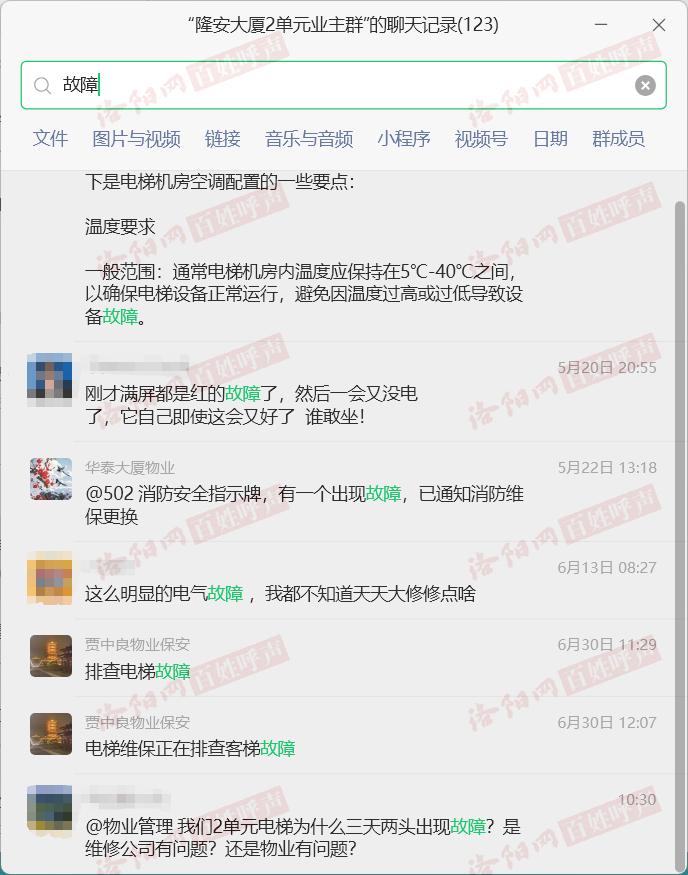Clear the search text with the X icon
Viewport: 688px width, 875px height.
[645, 85]
